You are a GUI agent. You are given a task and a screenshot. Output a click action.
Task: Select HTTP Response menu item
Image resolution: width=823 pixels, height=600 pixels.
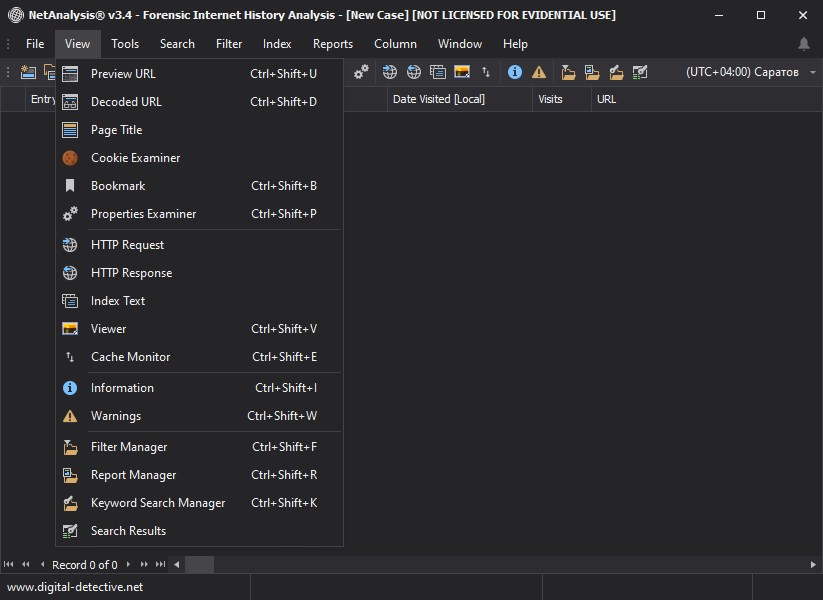[x=199, y=273]
